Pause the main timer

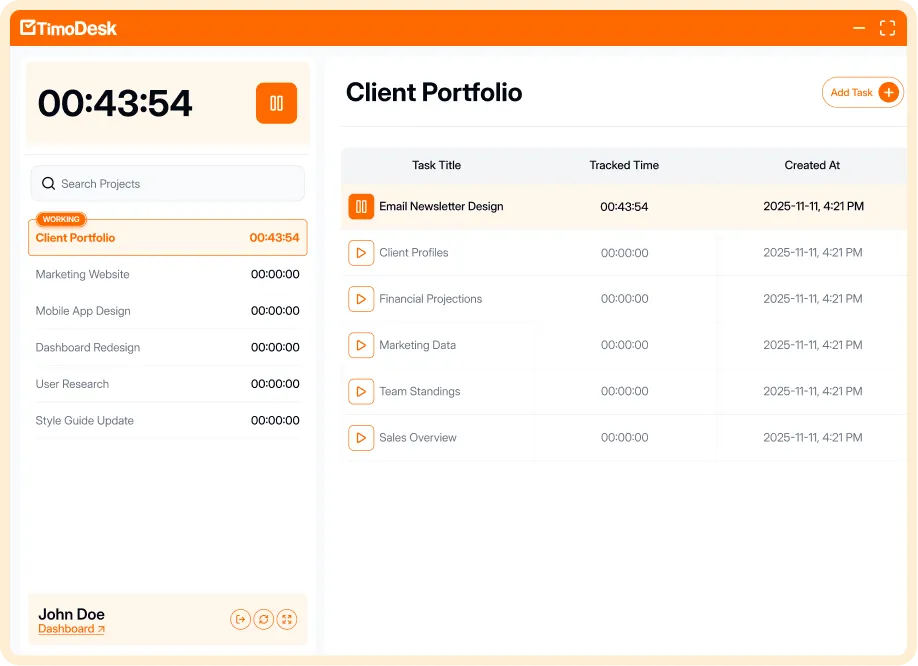(x=276, y=103)
